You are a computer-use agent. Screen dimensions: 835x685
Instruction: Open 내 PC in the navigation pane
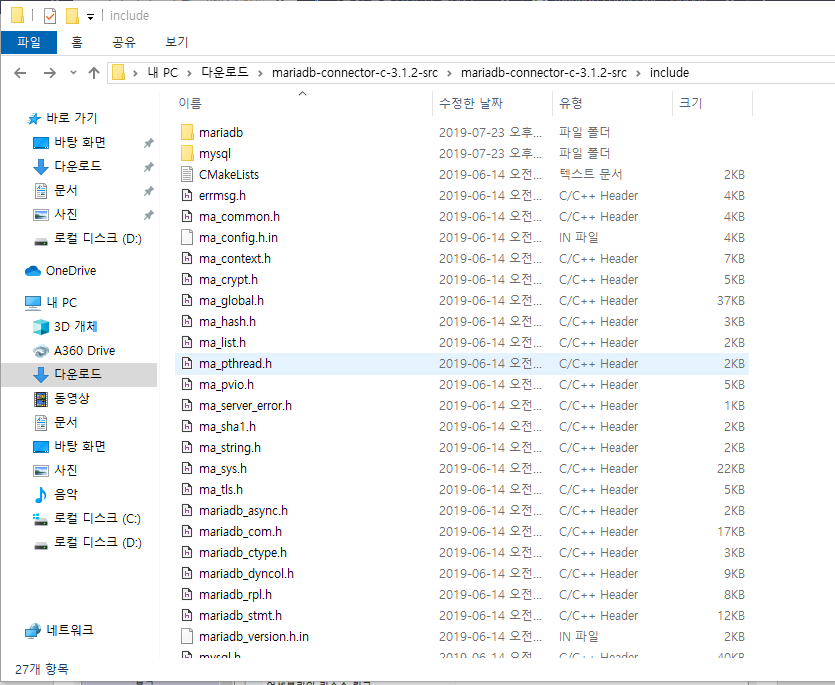pyautogui.click(x=61, y=303)
